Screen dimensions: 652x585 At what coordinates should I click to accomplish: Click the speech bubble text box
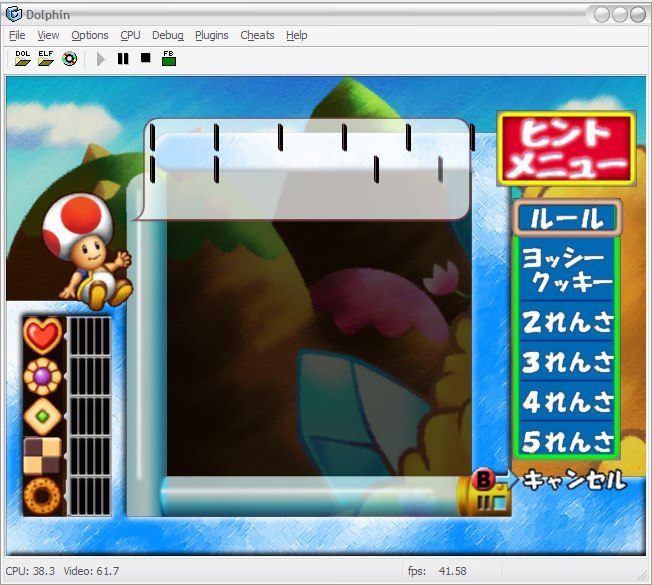[306, 169]
